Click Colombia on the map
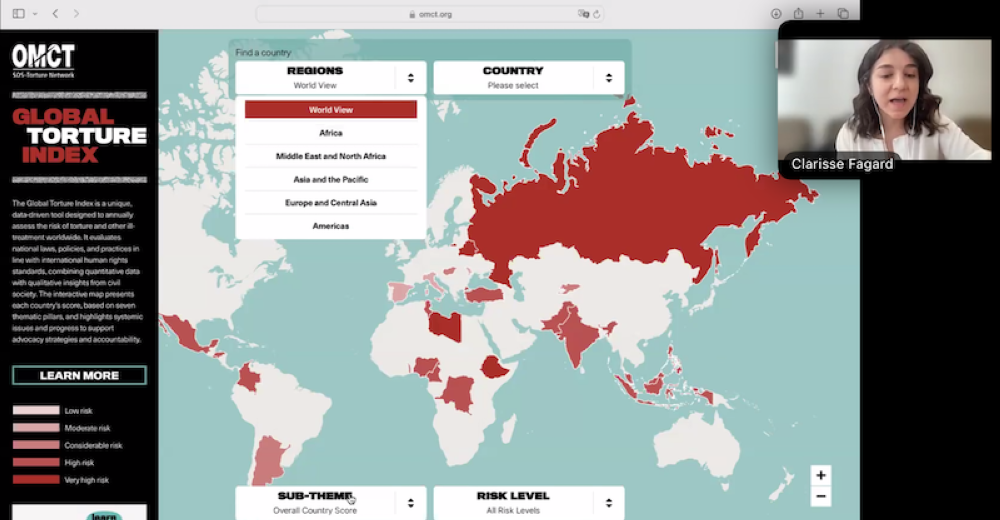 [x=248, y=378]
